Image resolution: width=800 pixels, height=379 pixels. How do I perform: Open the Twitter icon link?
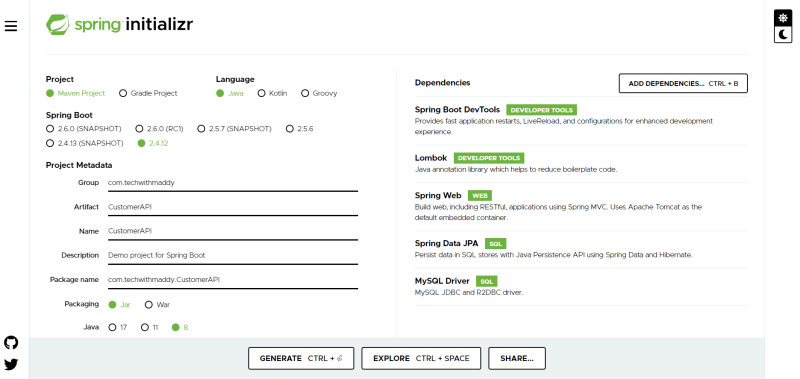pos(11,364)
